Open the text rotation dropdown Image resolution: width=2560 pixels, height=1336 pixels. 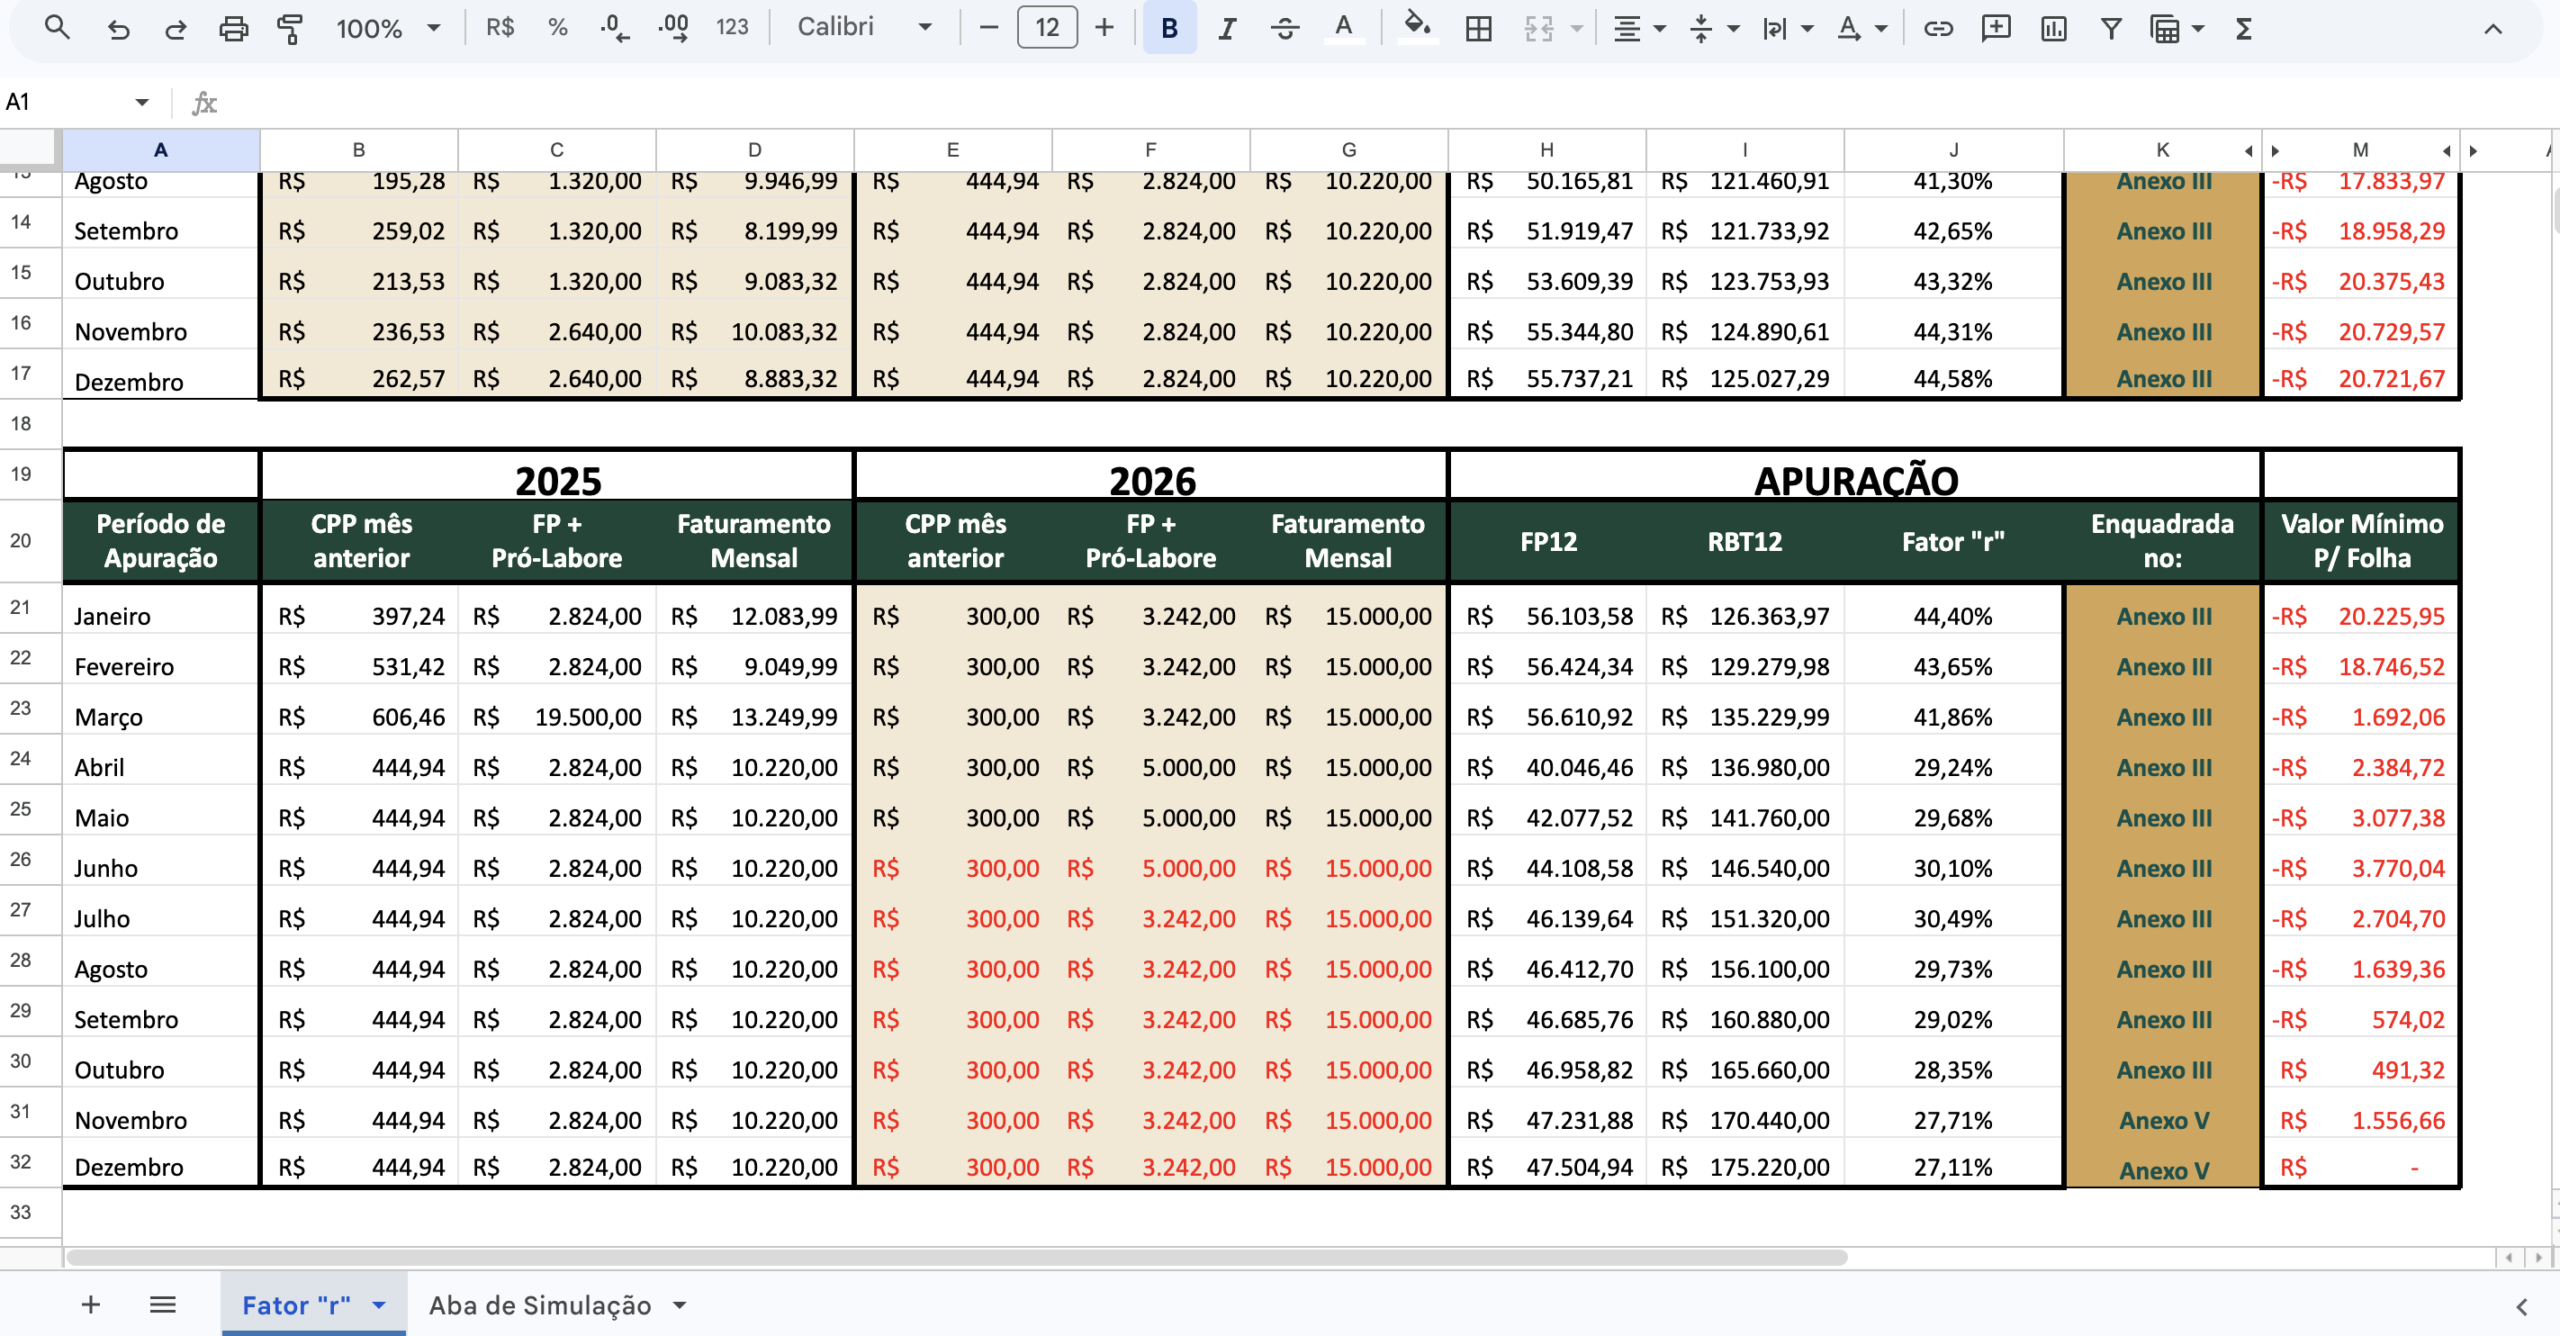click(1861, 28)
